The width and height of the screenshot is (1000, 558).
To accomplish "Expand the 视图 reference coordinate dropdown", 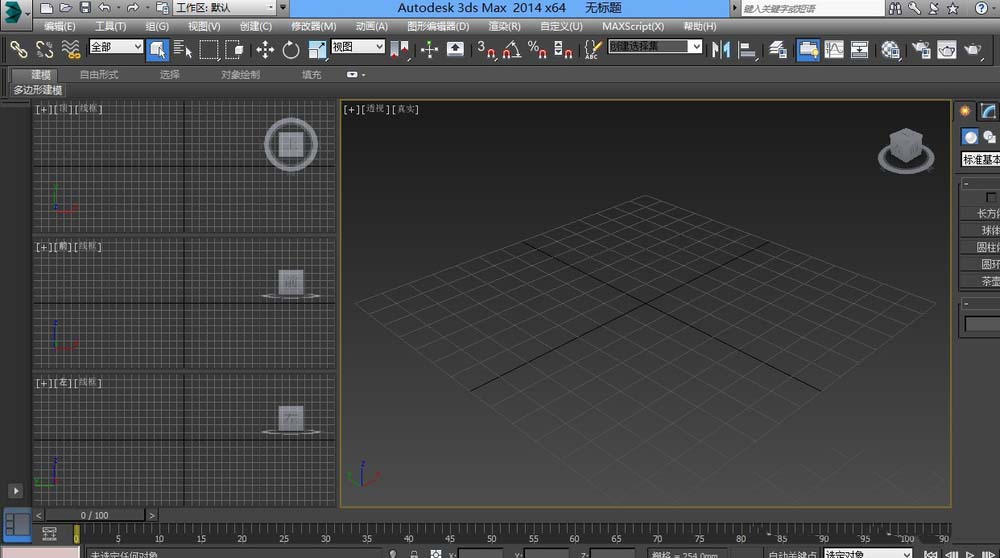I will click(357, 47).
